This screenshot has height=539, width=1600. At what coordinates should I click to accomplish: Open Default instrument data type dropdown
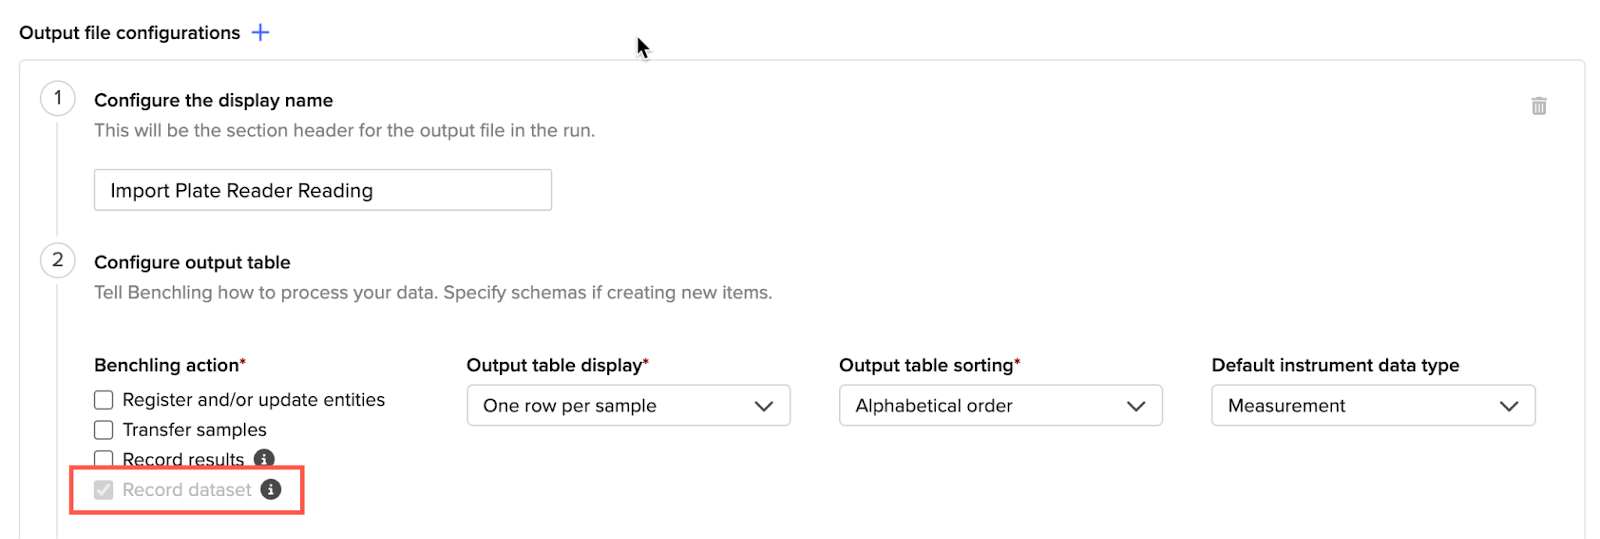pos(1373,405)
